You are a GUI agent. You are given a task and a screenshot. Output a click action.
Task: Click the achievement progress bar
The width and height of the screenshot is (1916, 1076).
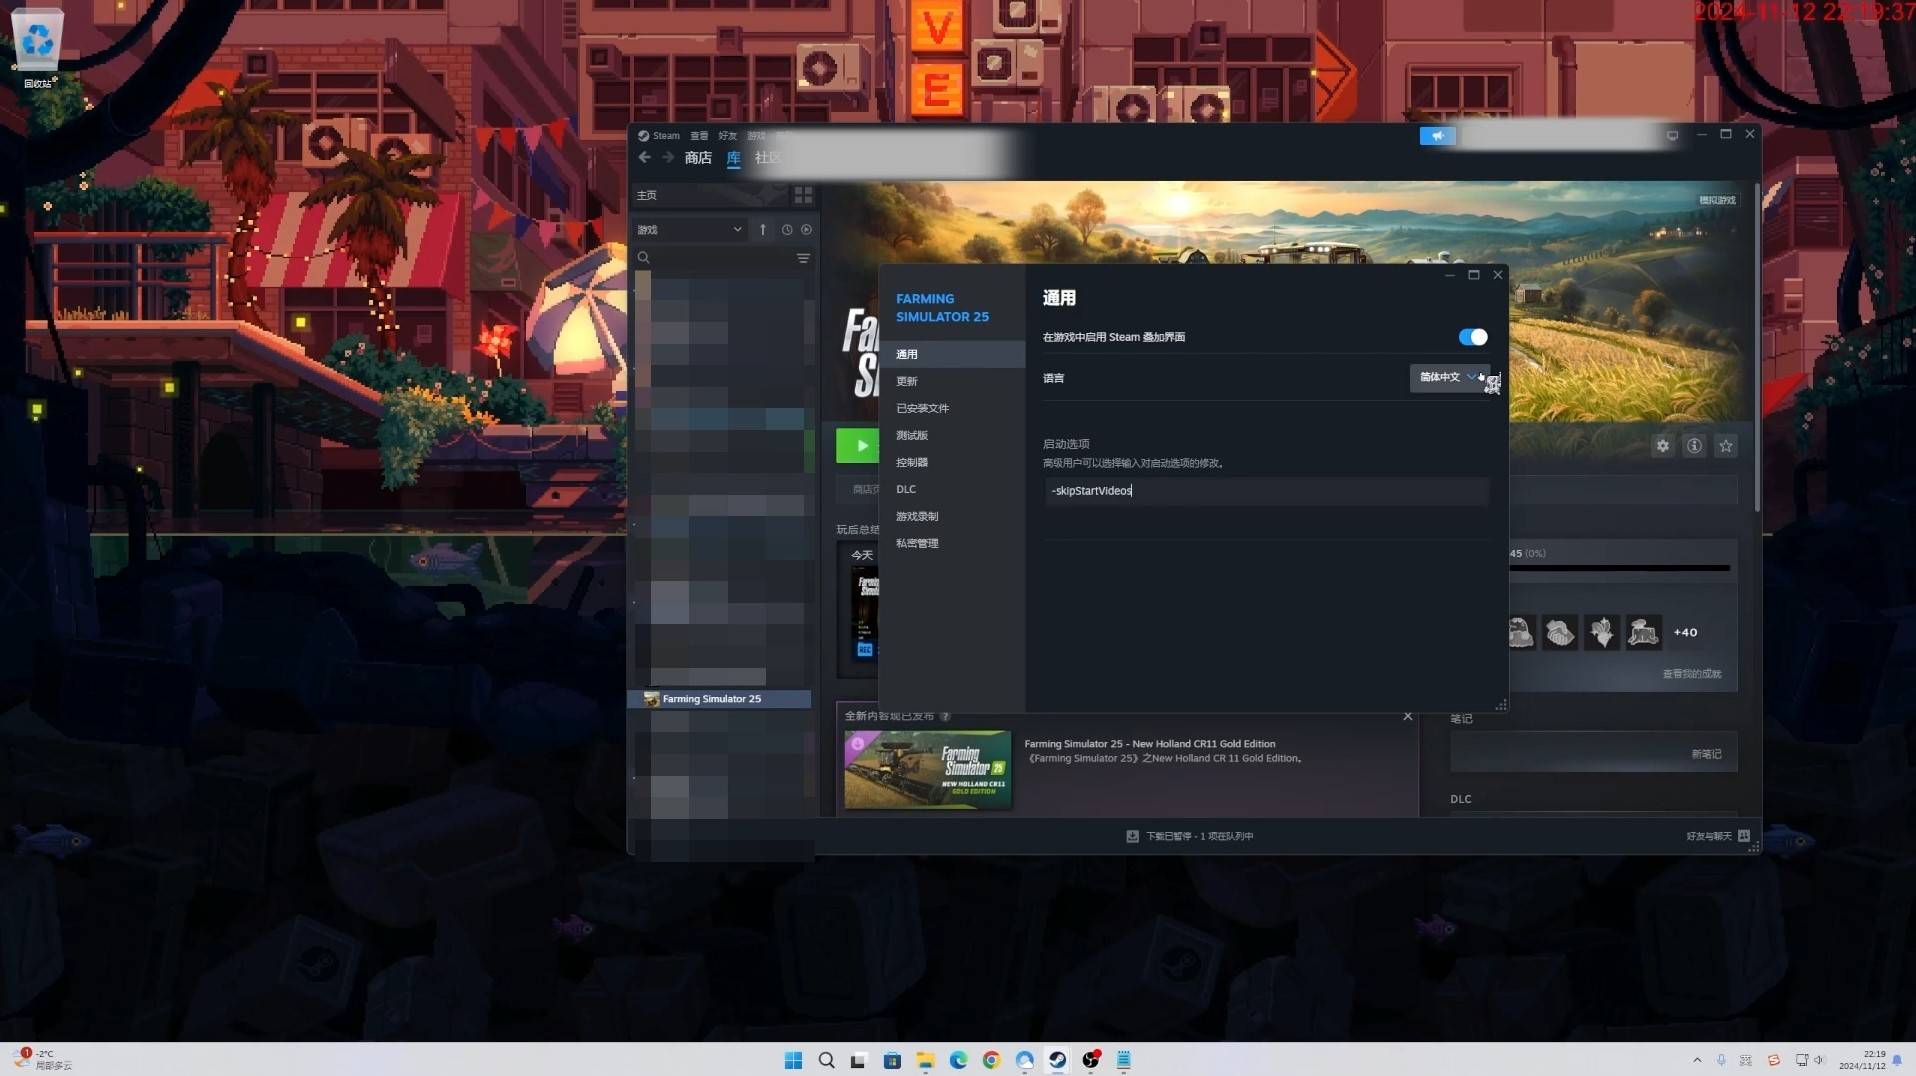pyautogui.click(x=1620, y=568)
